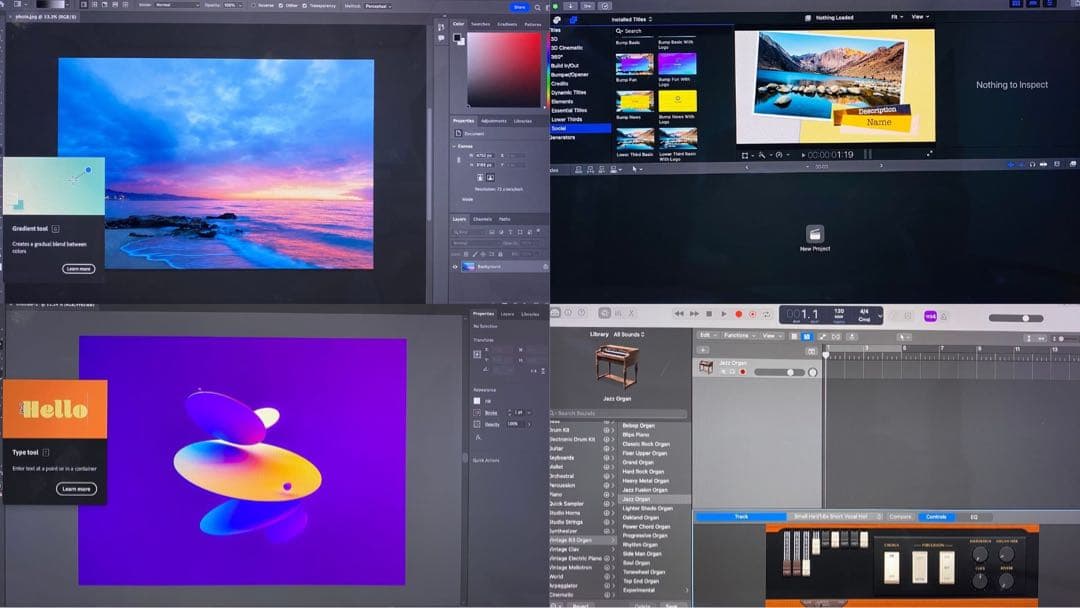Click the crop tool icon below Final Cut's viewer
Viewport: 1080px width, 608px height.
(x=744, y=155)
